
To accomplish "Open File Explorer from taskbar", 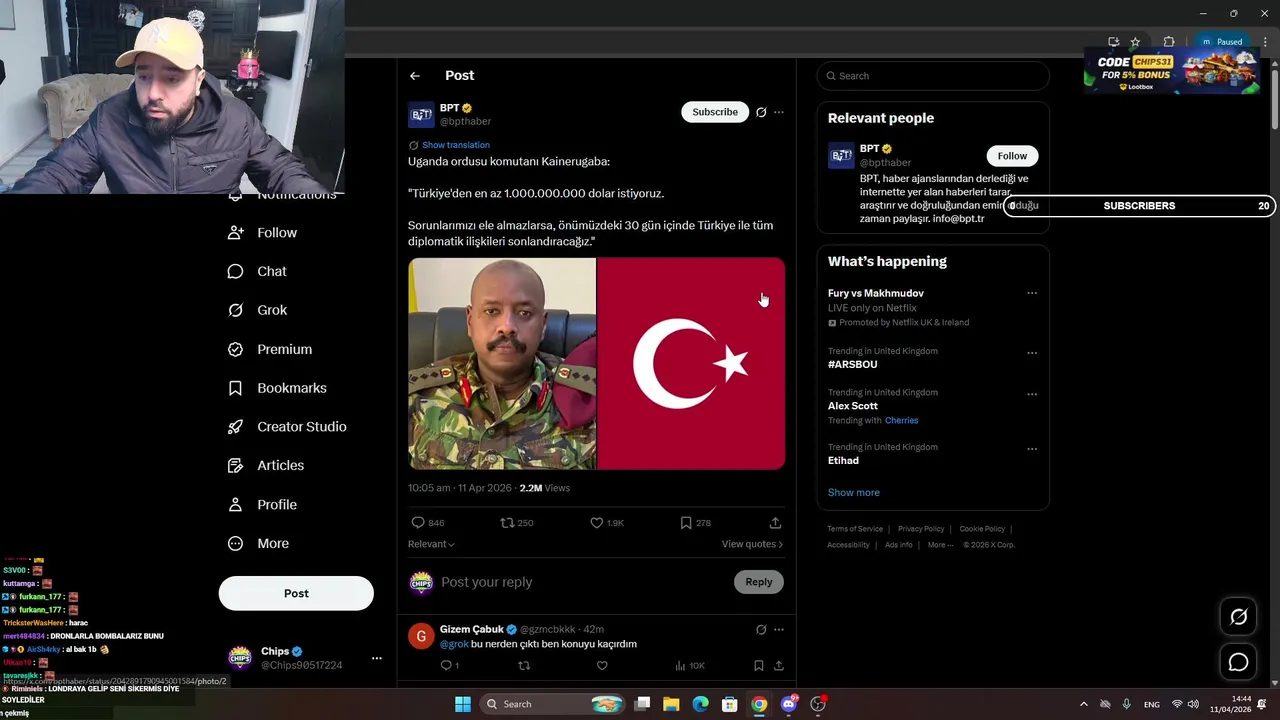I will (x=671, y=704).
